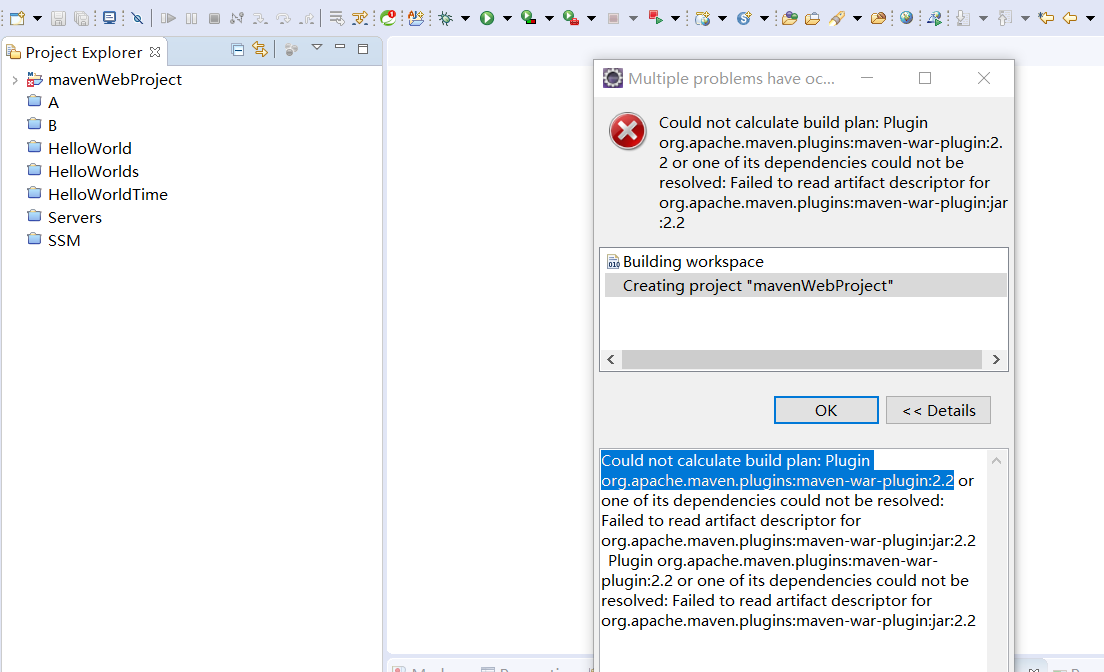
Task: Open the Coverage dropdown arrow
Action: (549, 19)
